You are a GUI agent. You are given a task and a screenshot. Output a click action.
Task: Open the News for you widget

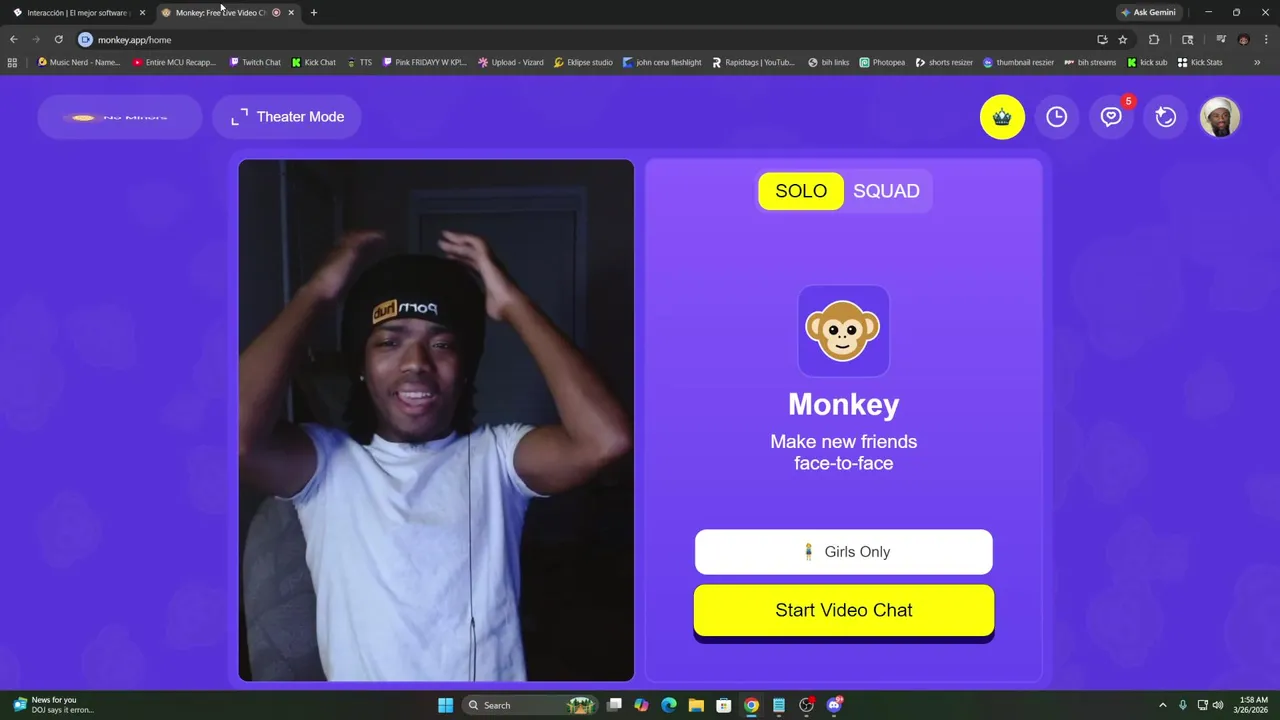coord(54,705)
